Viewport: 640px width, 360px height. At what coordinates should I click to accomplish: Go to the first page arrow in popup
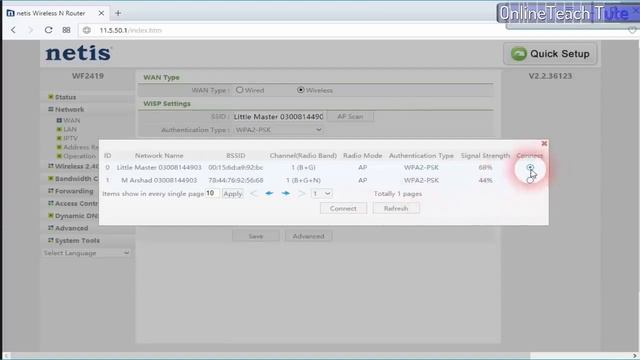pos(253,193)
